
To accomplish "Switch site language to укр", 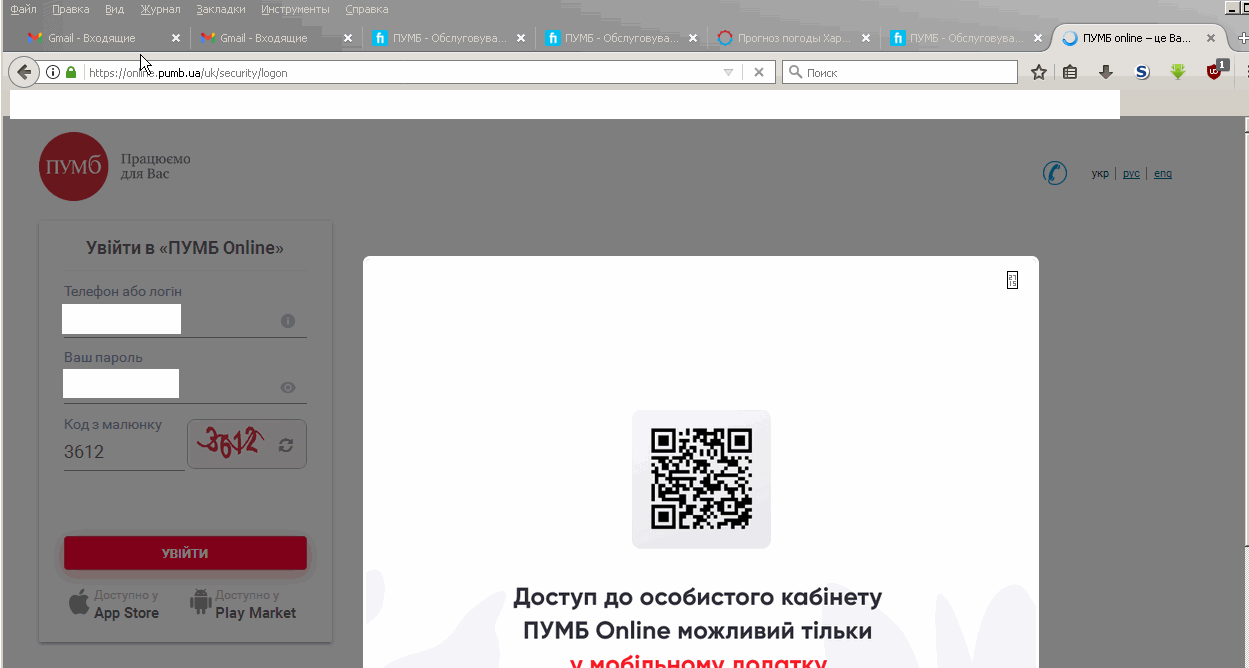I will [1100, 173].
